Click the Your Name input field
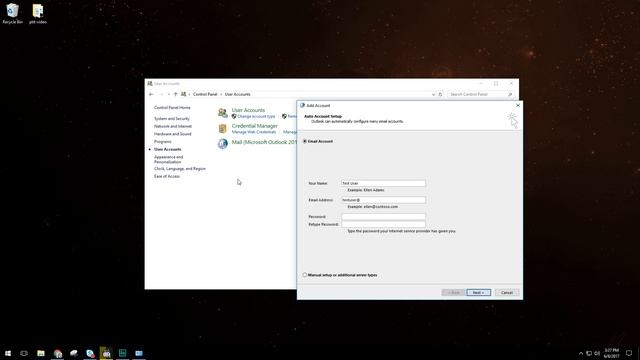 (383, 183)
